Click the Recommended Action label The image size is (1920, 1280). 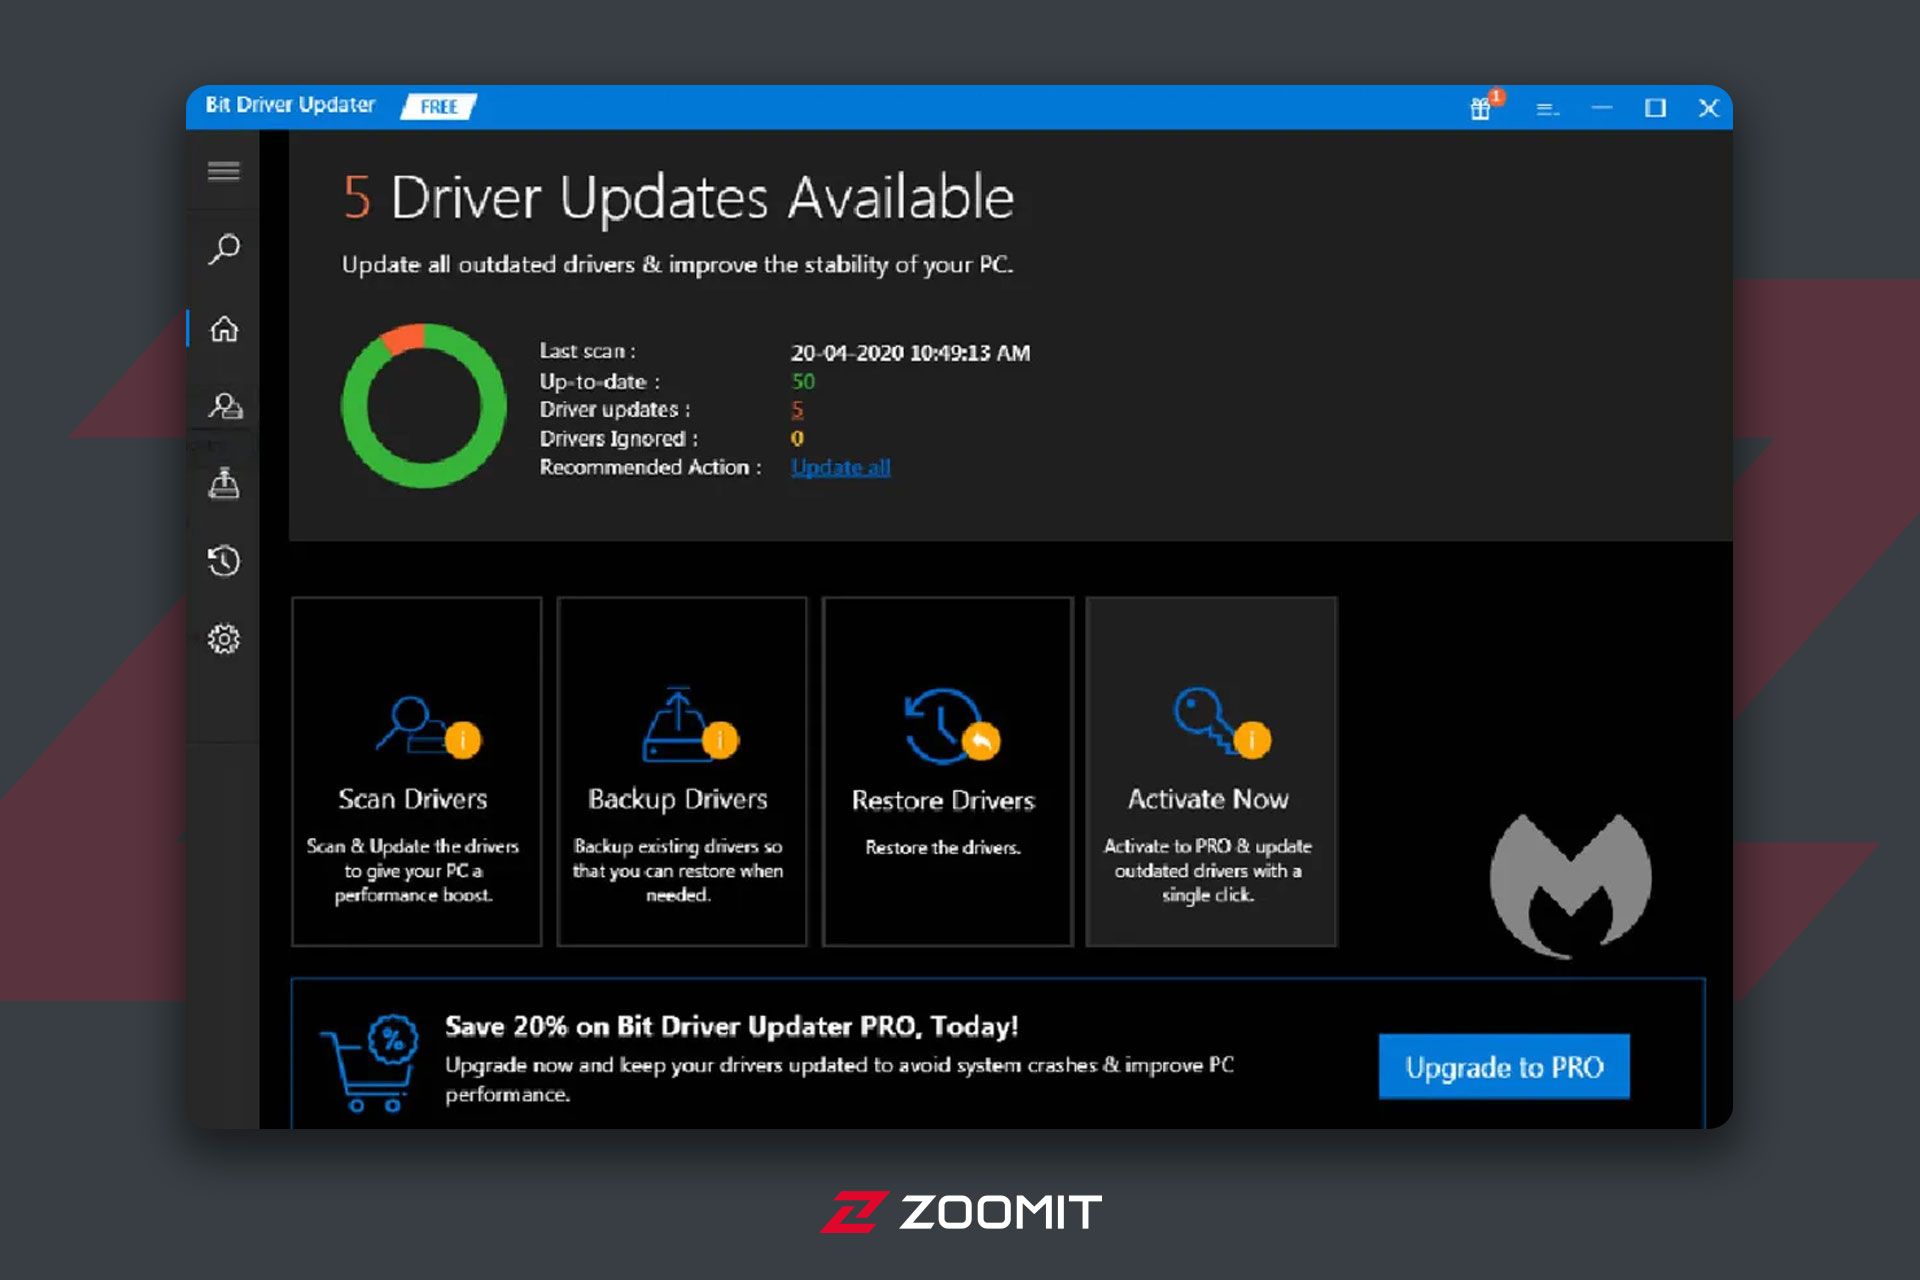click(650, 467)
